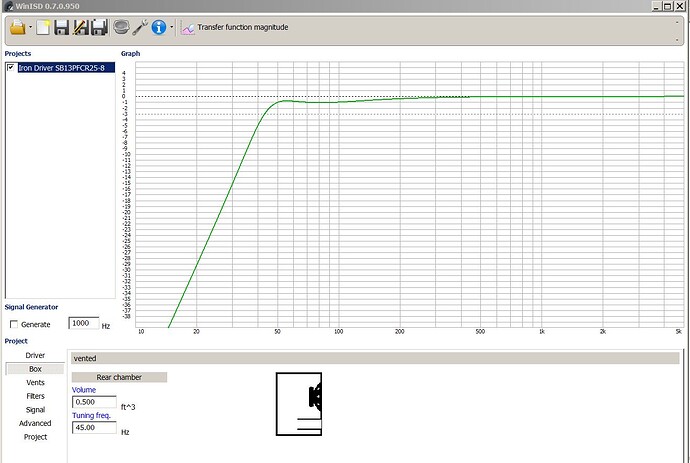Click the ft^3 volume unit label

pos(128,407)
